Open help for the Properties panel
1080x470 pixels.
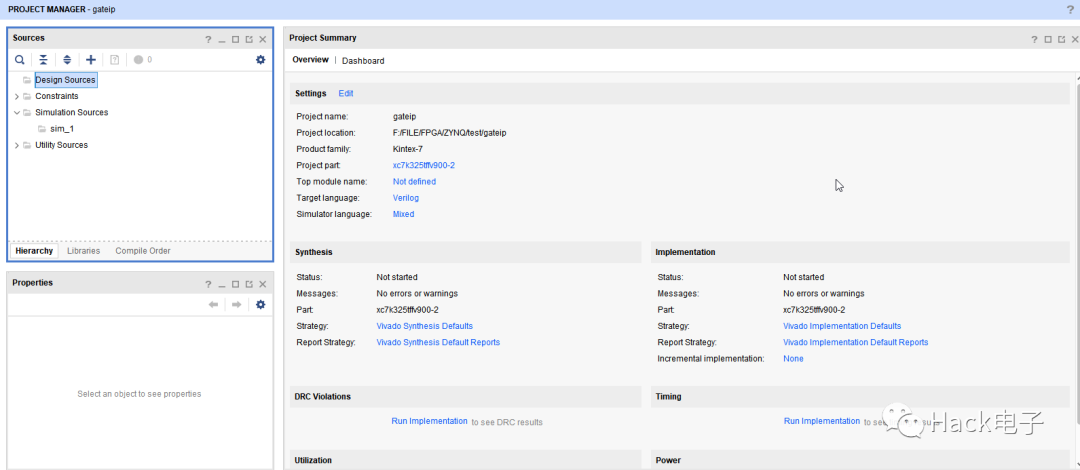click(208, 284)
